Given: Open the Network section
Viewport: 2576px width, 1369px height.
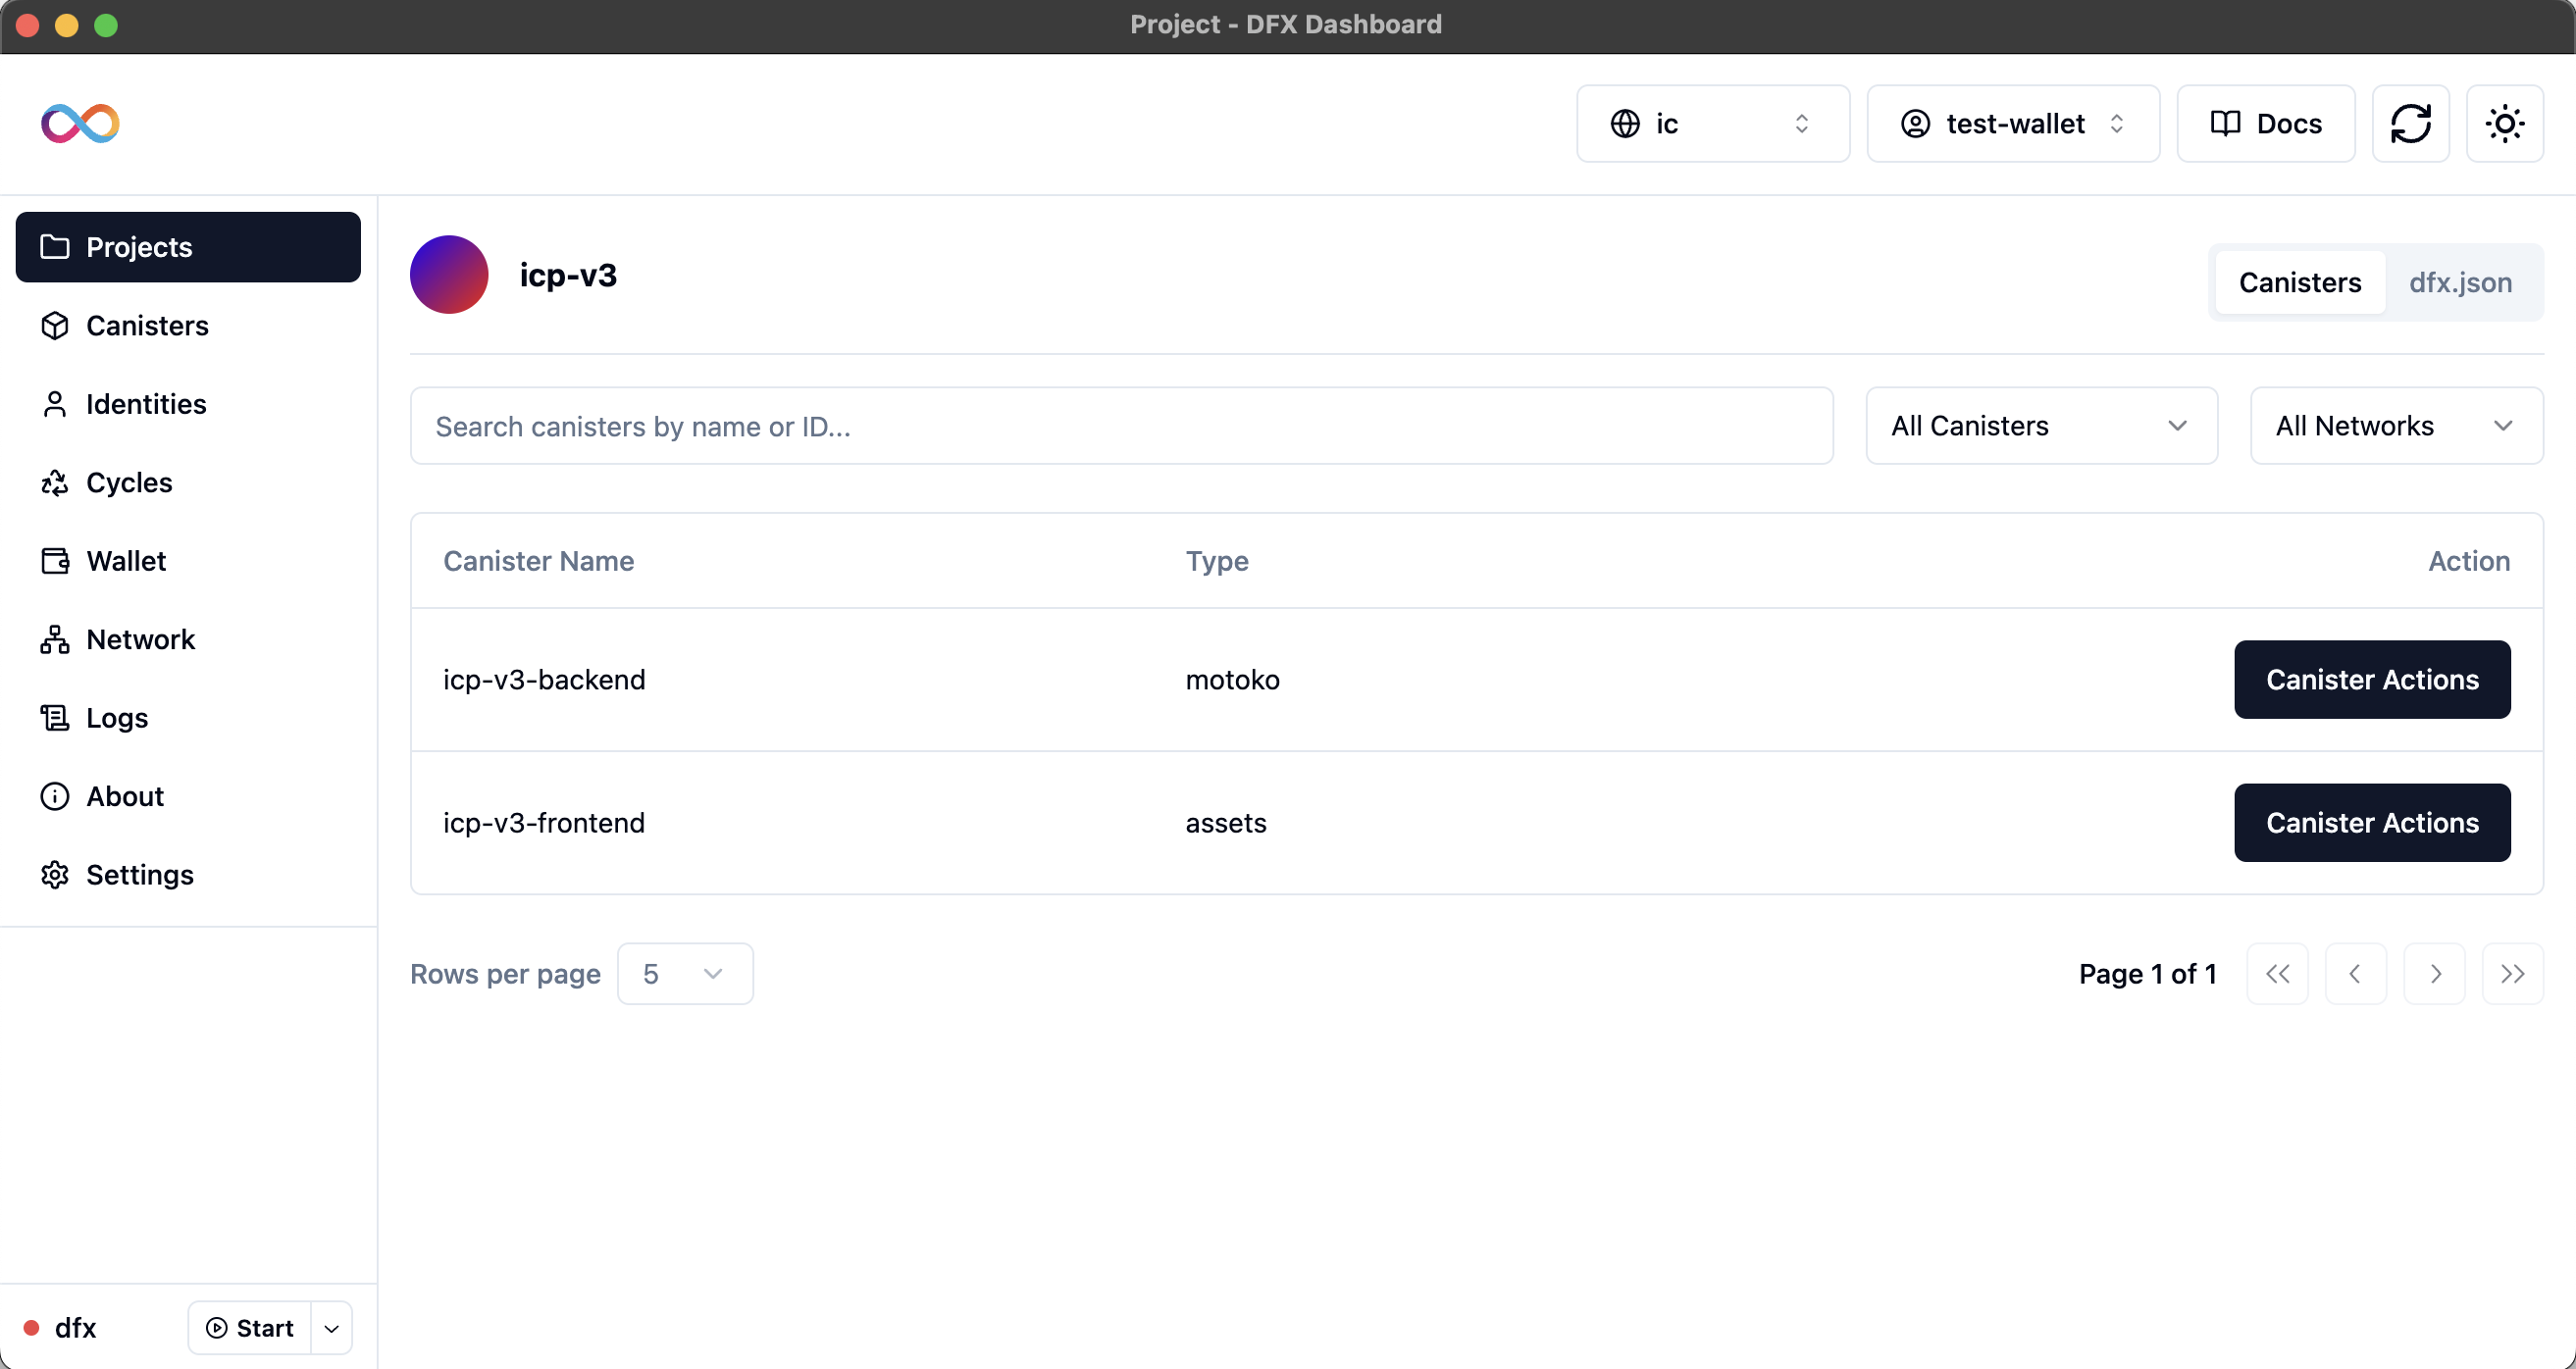Looking at the screenshot, I should [140, 639].
